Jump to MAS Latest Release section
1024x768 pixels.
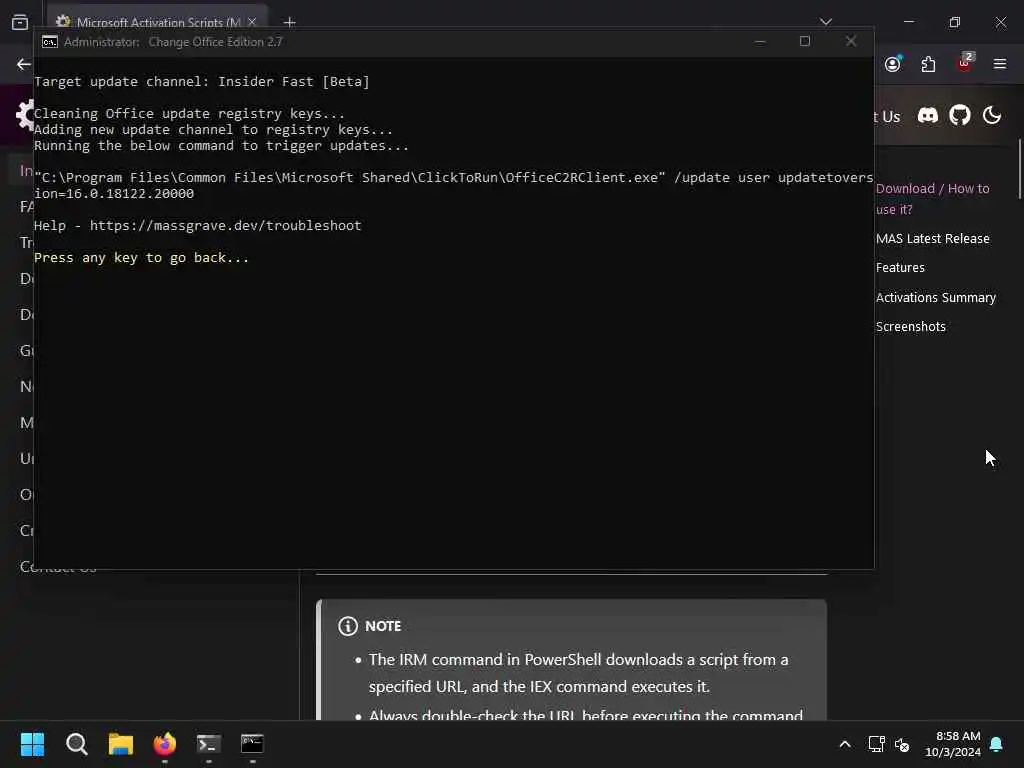[x=932, y=238]
